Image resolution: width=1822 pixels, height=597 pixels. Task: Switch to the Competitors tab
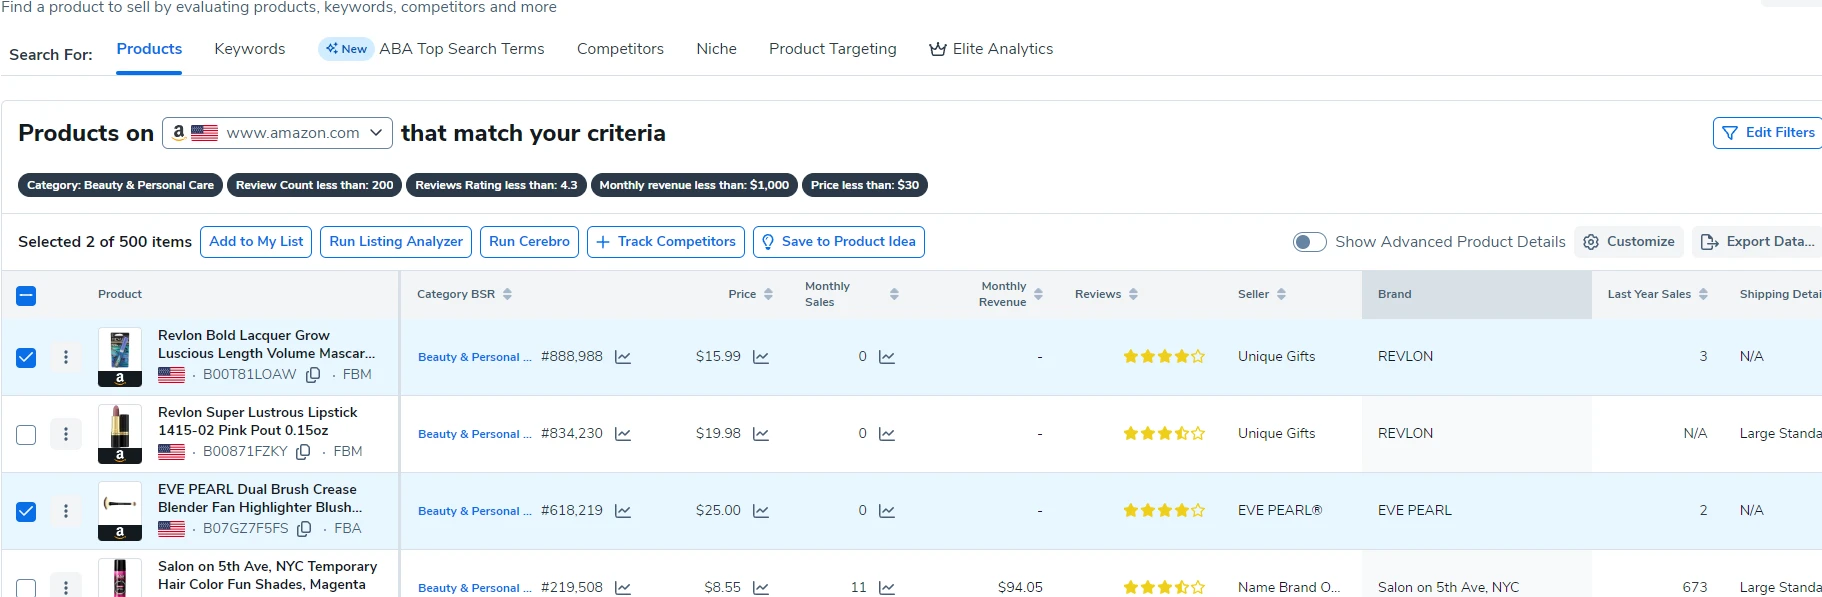[x=620, y=49]
